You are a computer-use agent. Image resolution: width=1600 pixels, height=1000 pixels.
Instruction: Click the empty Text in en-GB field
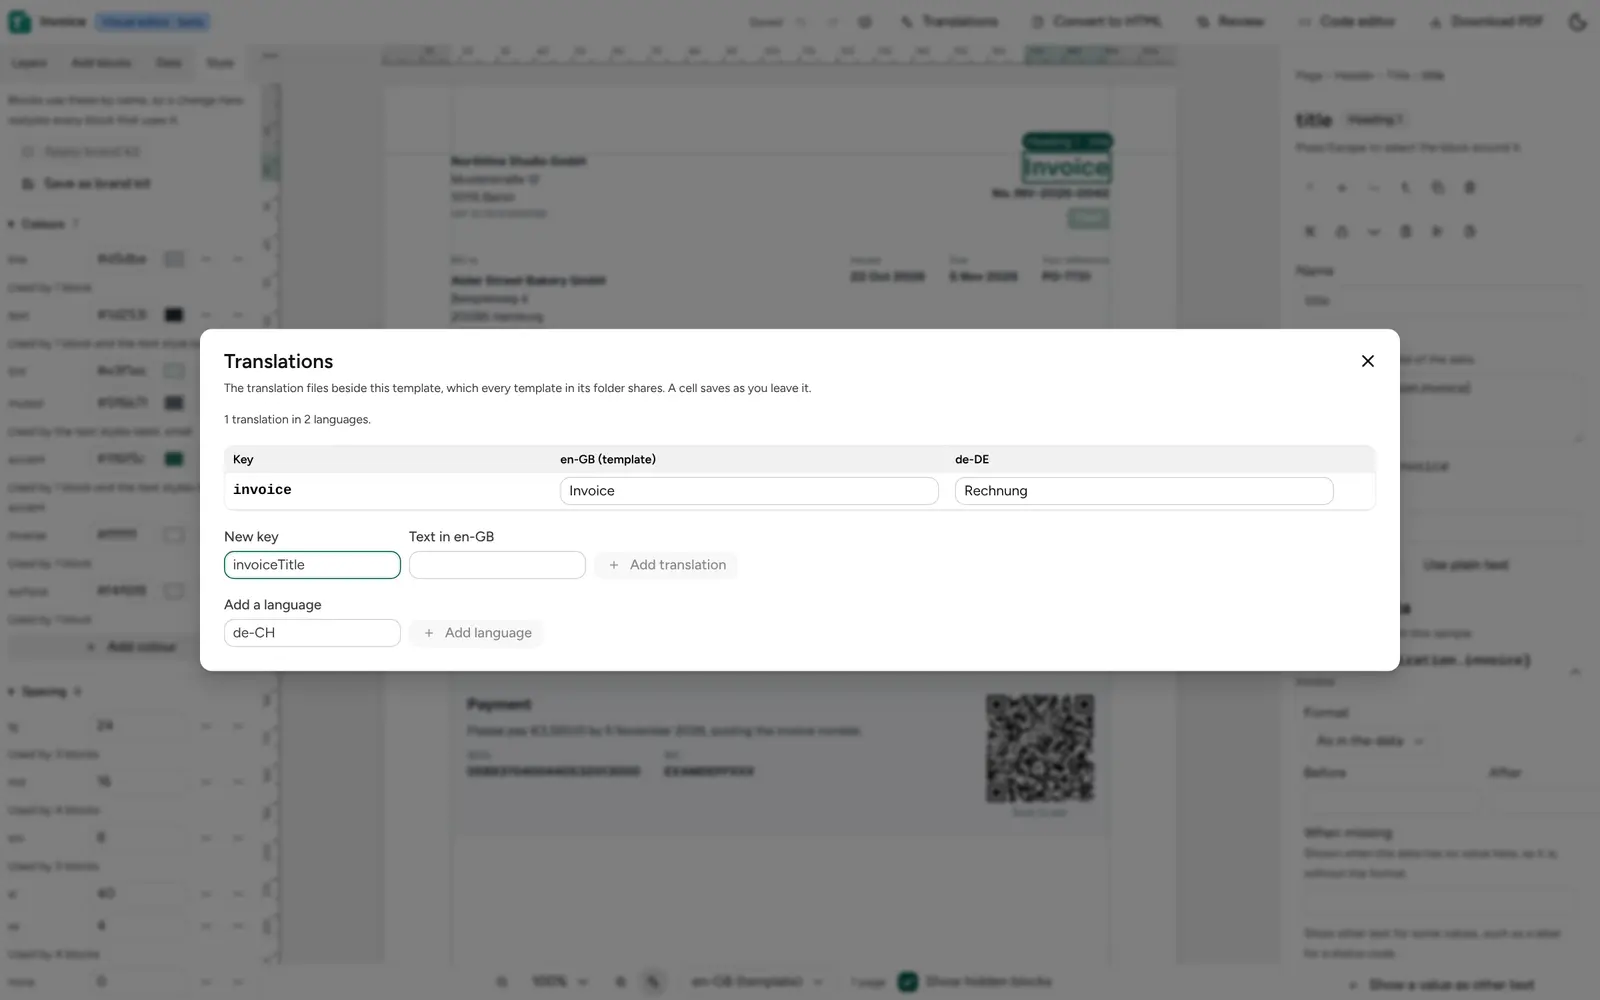497,565
